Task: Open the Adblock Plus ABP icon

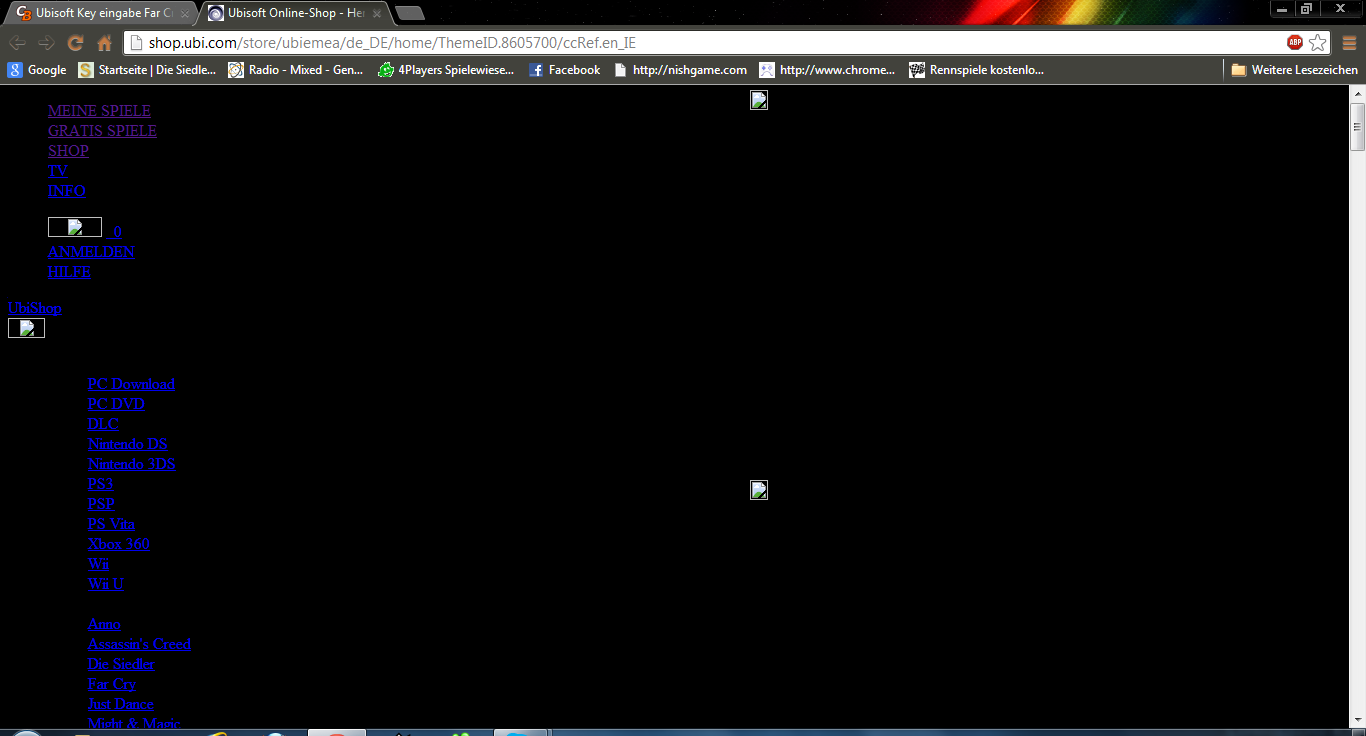Action: [x=1295, y=42]
